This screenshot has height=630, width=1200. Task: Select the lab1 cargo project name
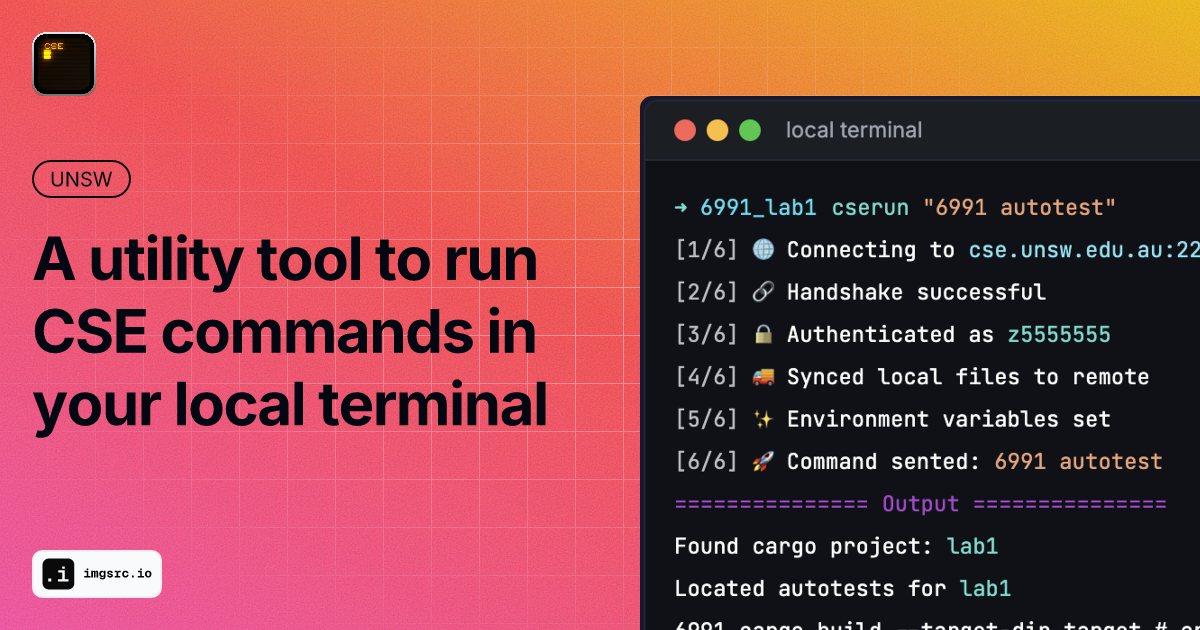point(972,546)
